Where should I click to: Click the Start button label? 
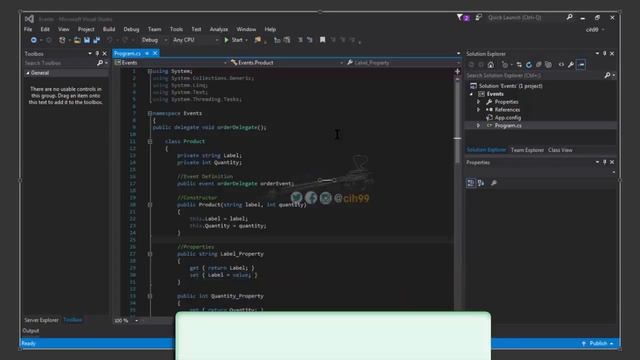pyautogui.click(x=237, y=40)
